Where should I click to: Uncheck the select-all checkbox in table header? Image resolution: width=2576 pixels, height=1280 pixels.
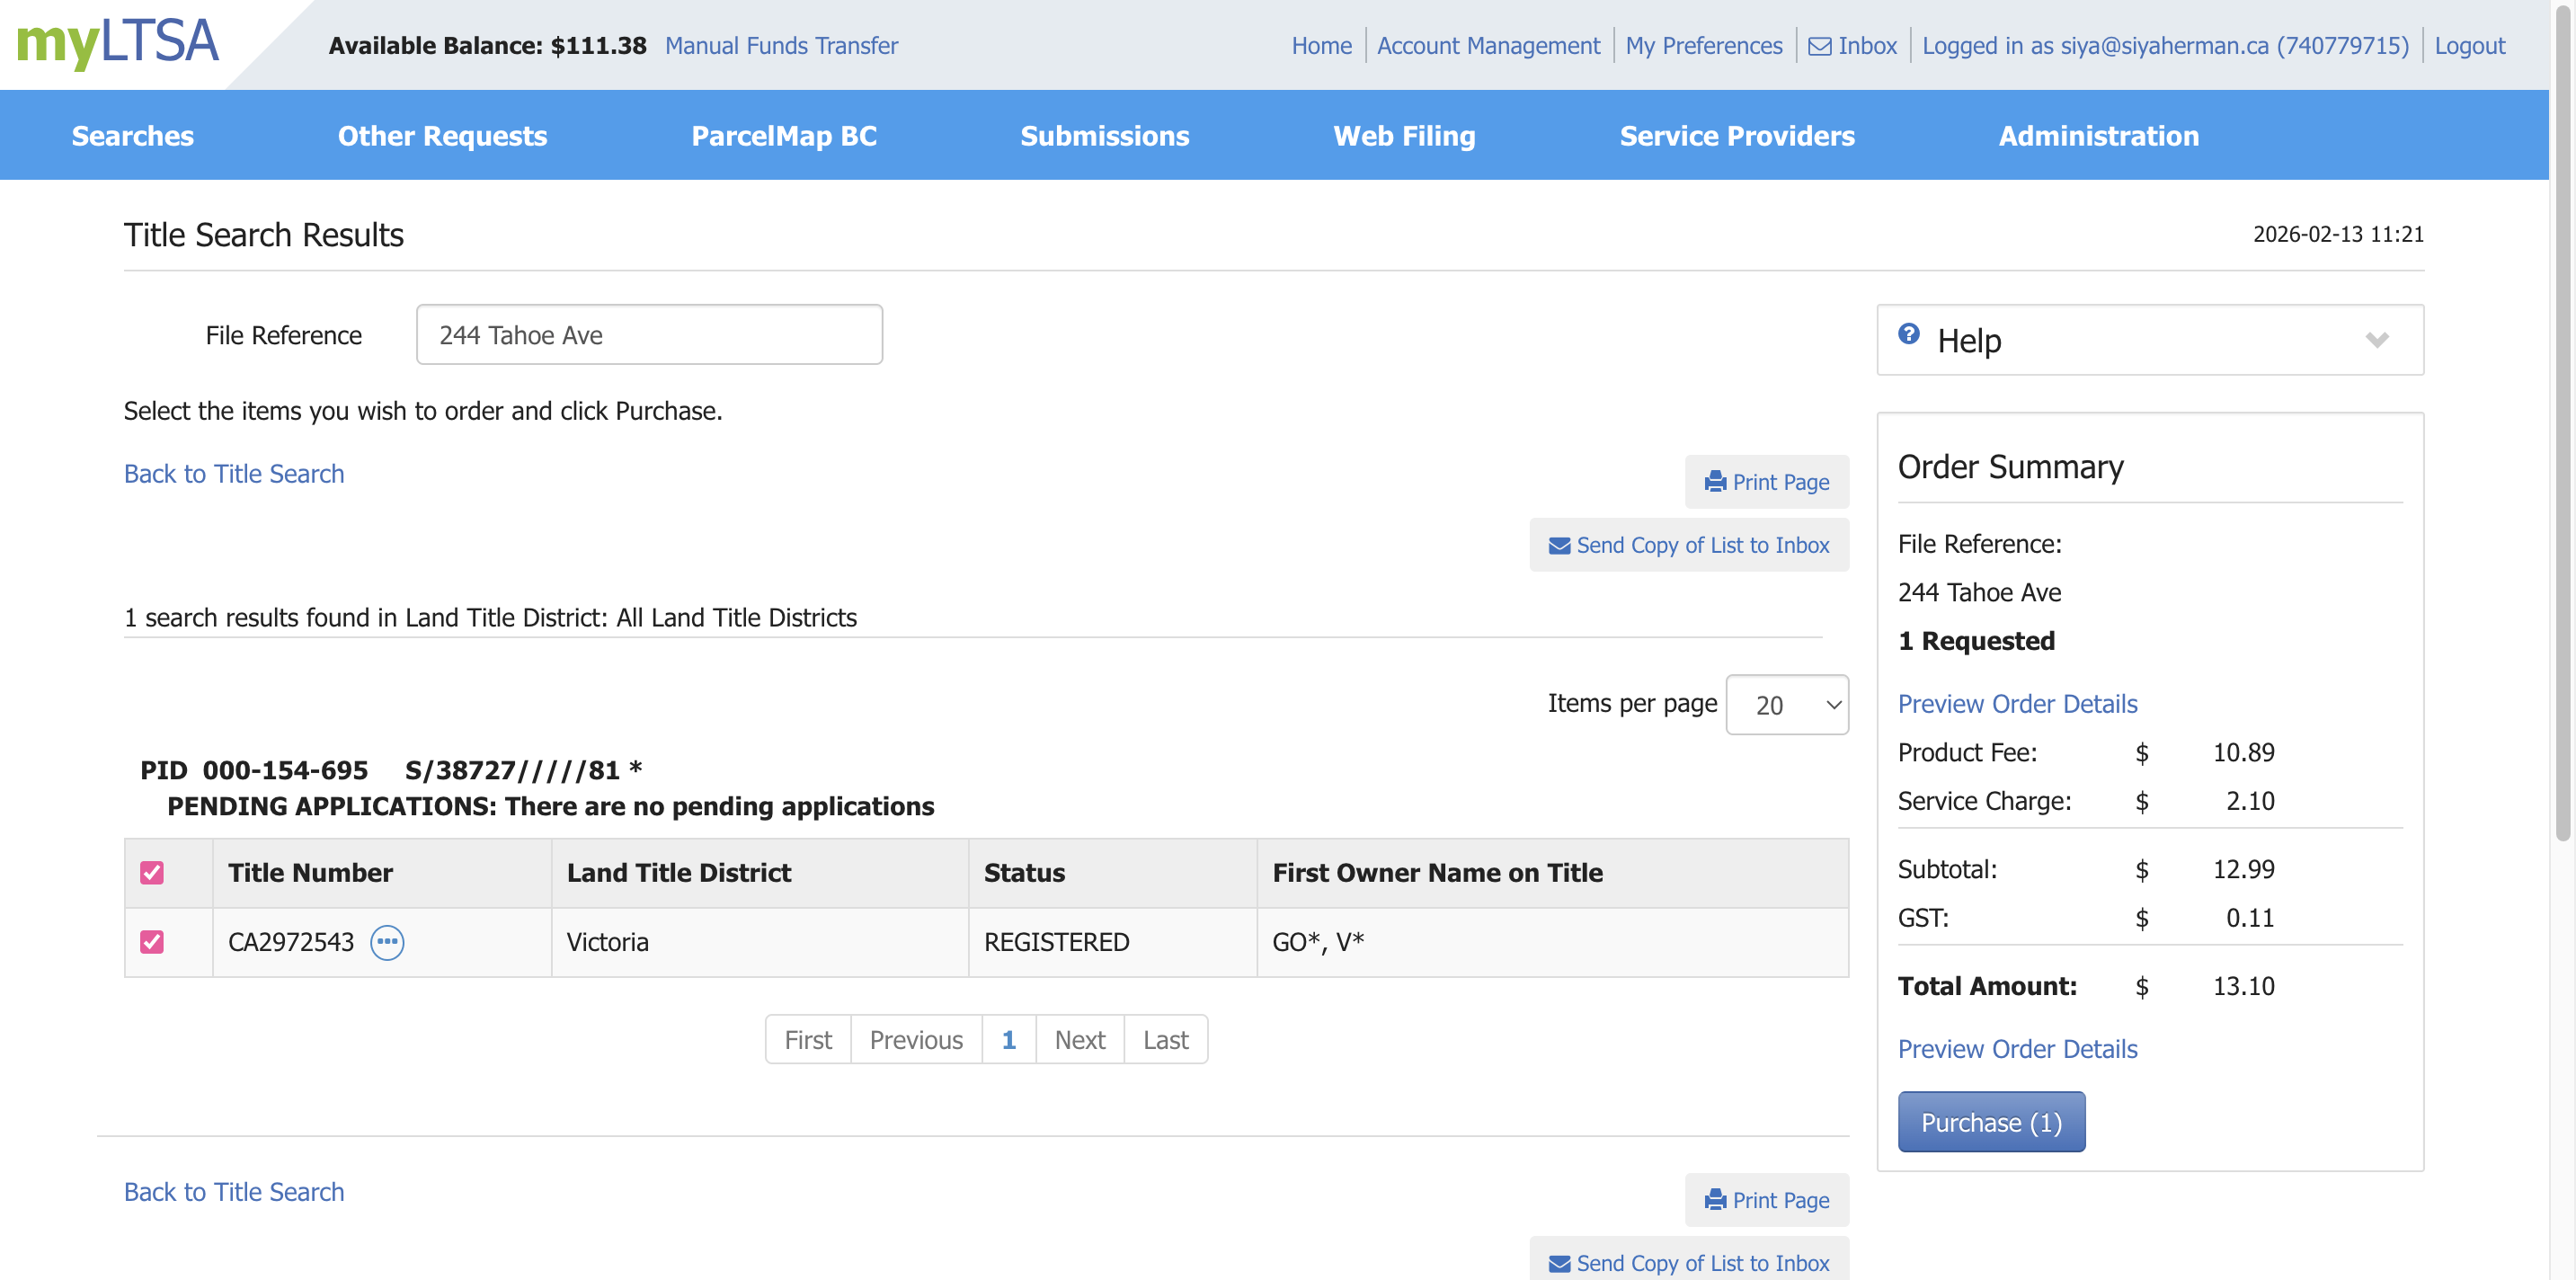(152, 873)
